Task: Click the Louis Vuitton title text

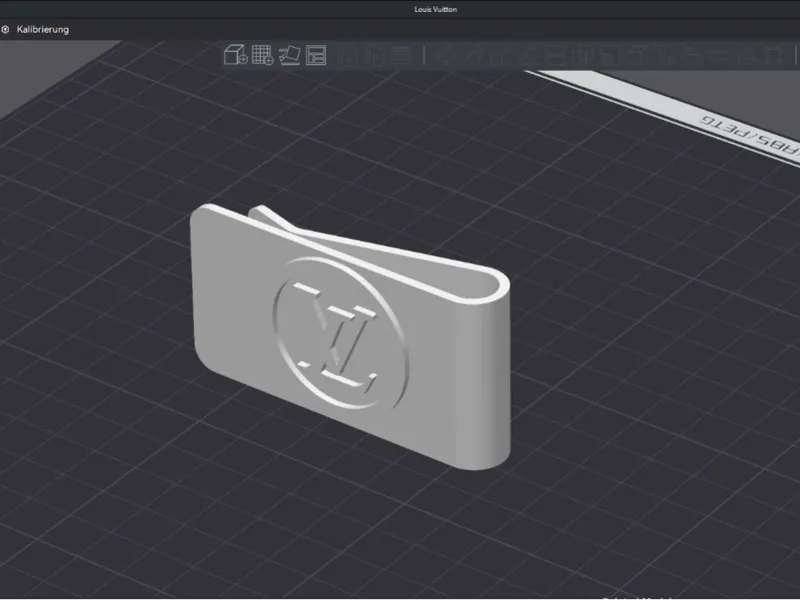Action: 435,9
